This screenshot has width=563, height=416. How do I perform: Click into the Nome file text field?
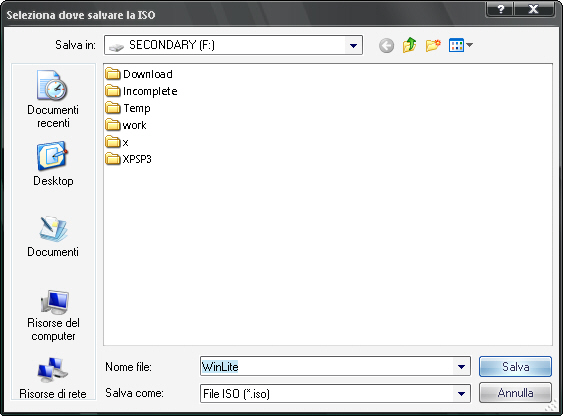coord(327,366)
